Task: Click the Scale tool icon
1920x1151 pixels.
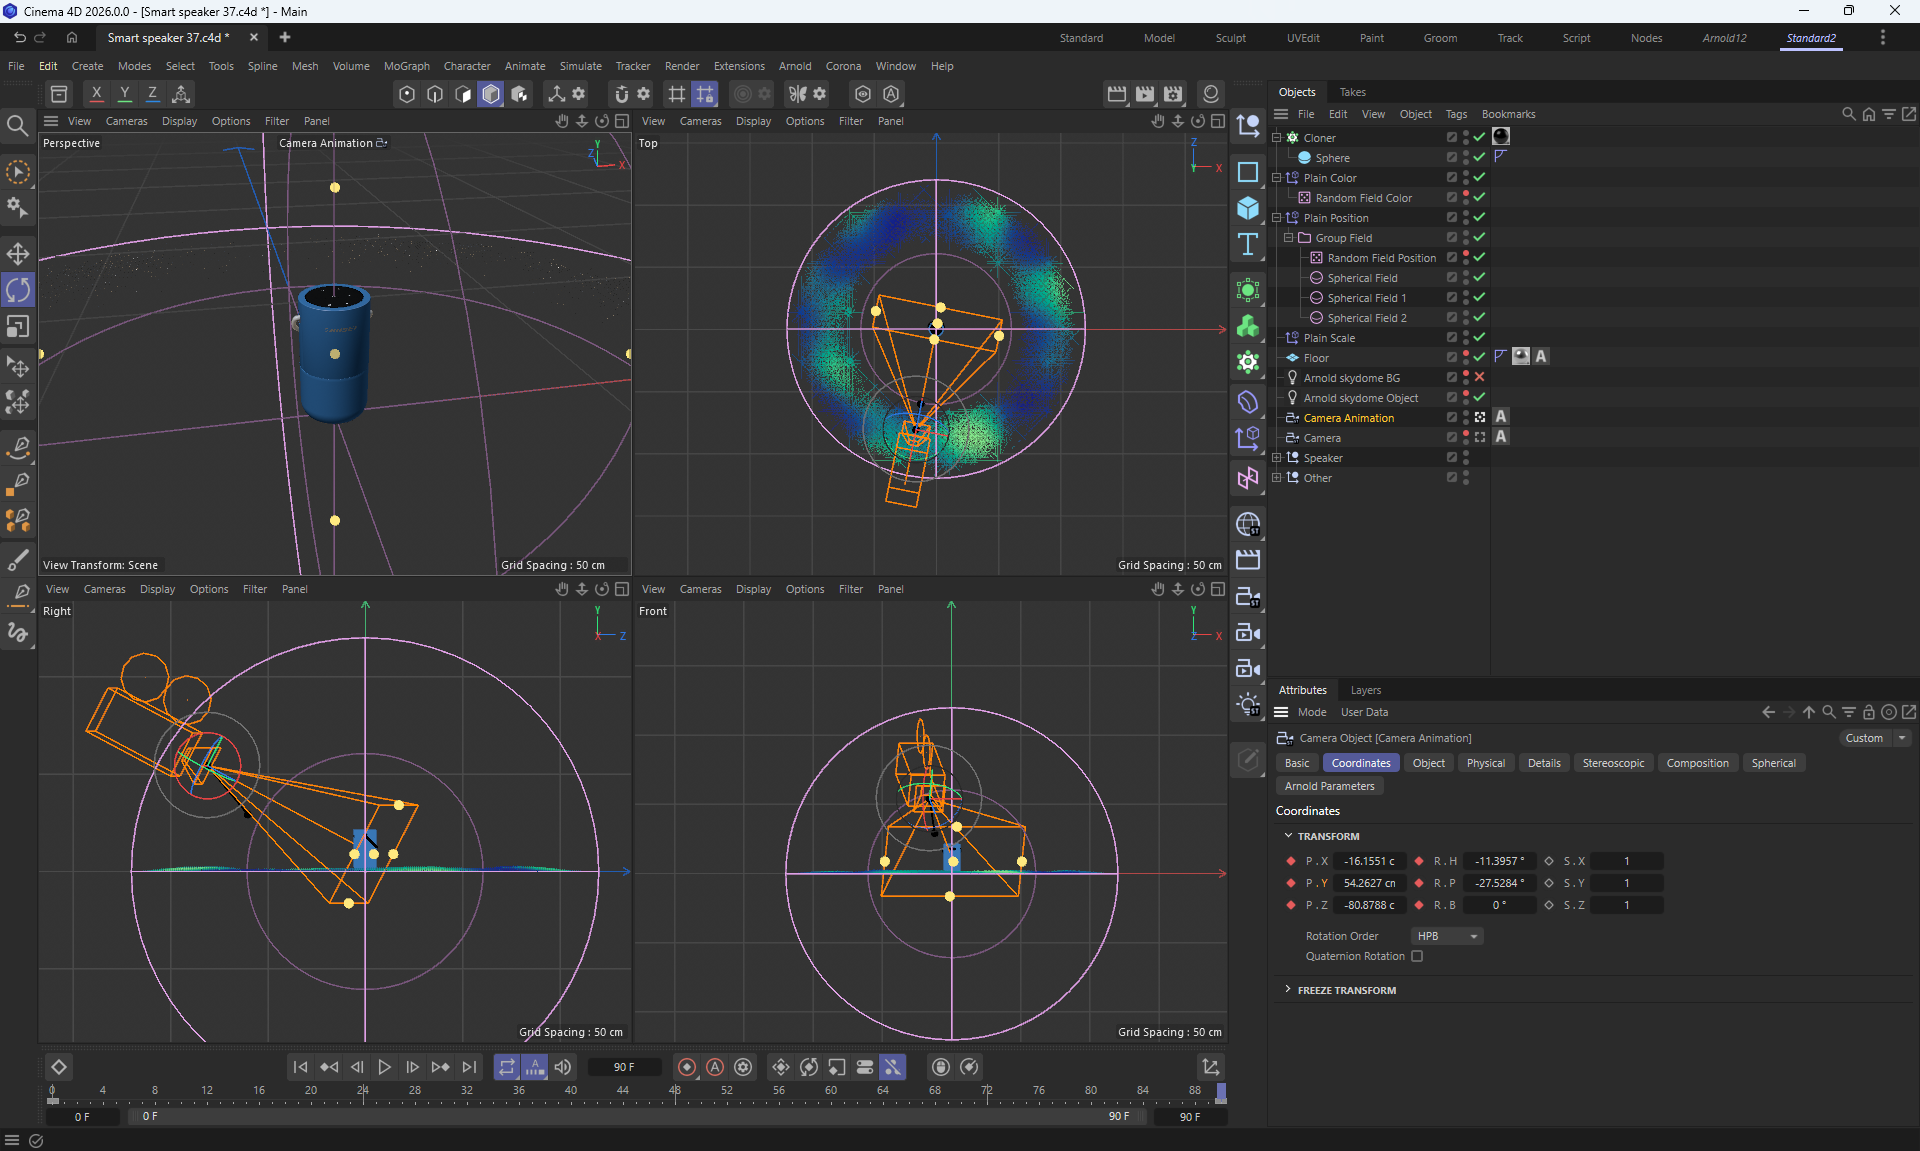Action: click(x=18, y=327)
